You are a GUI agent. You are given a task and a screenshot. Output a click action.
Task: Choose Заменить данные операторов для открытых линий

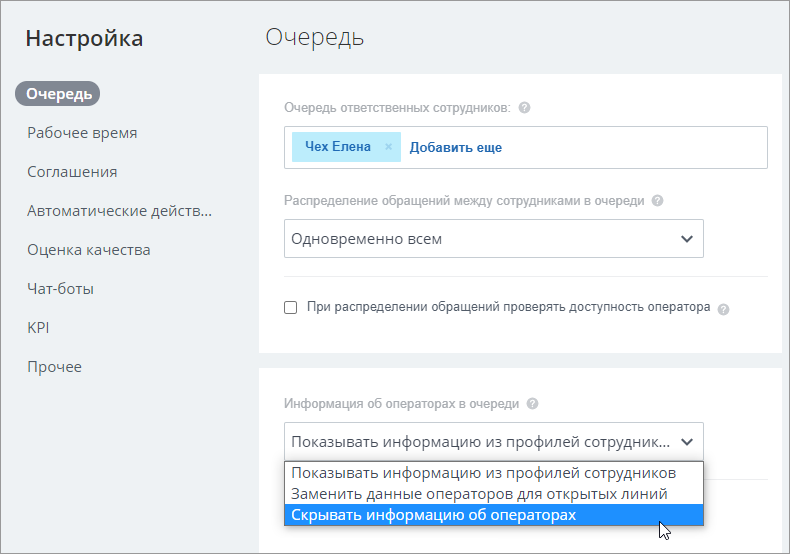point(478,493)
